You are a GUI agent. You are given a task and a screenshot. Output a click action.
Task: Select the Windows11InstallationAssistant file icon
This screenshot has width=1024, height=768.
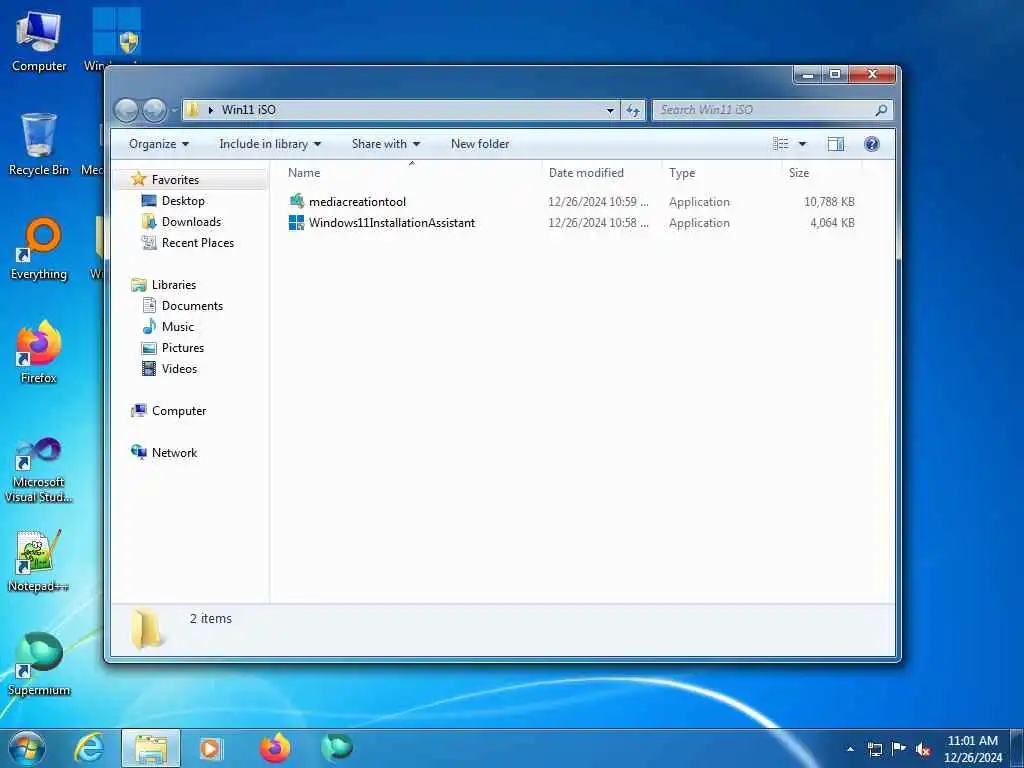[296, 223]
